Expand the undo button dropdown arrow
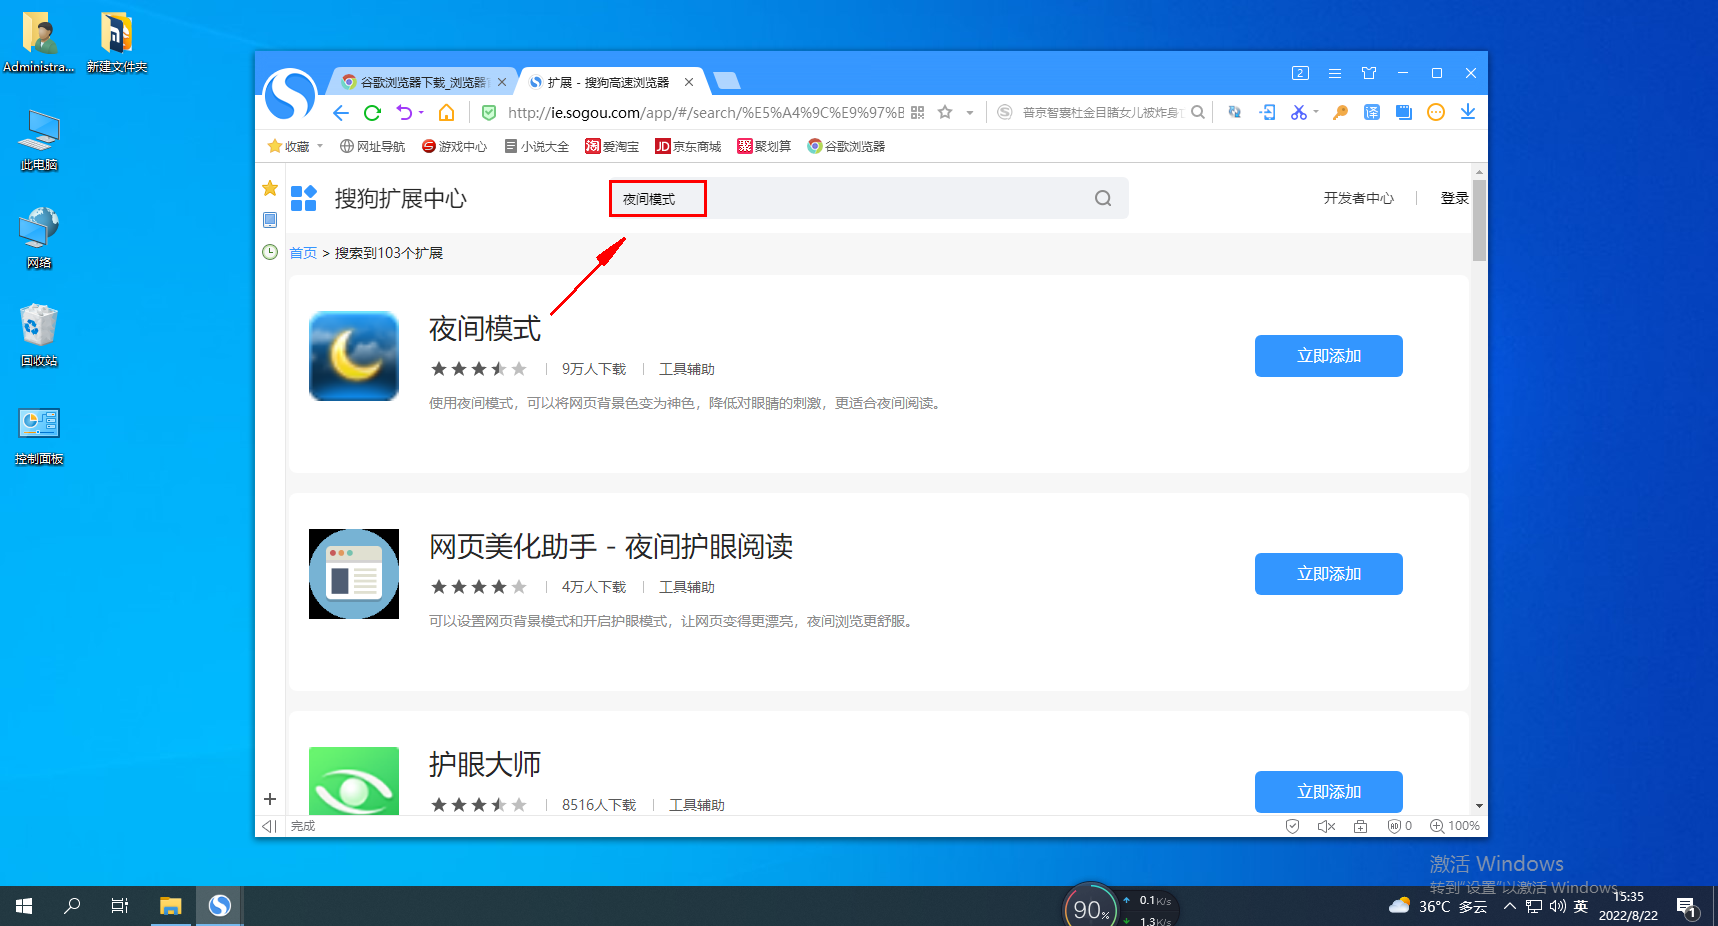1718x926 pixels. (421, 112)
